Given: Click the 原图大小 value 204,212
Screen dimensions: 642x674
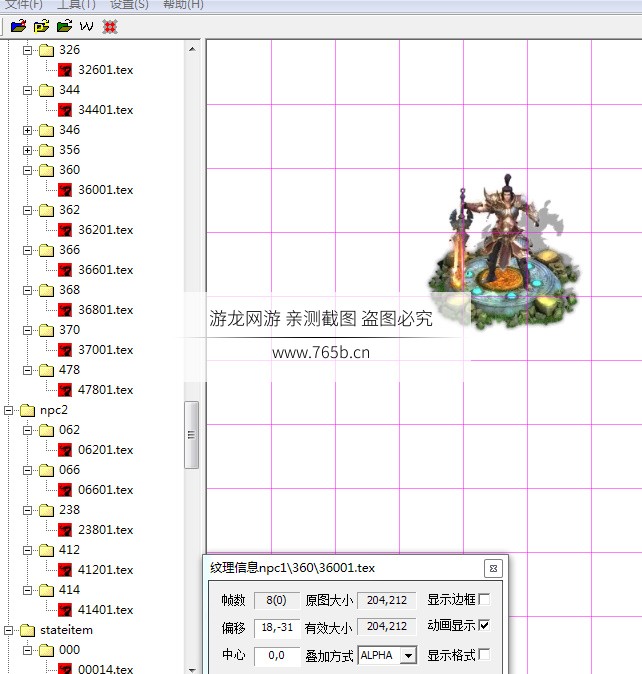Looking at the screenshot, I should coord(387,600).
